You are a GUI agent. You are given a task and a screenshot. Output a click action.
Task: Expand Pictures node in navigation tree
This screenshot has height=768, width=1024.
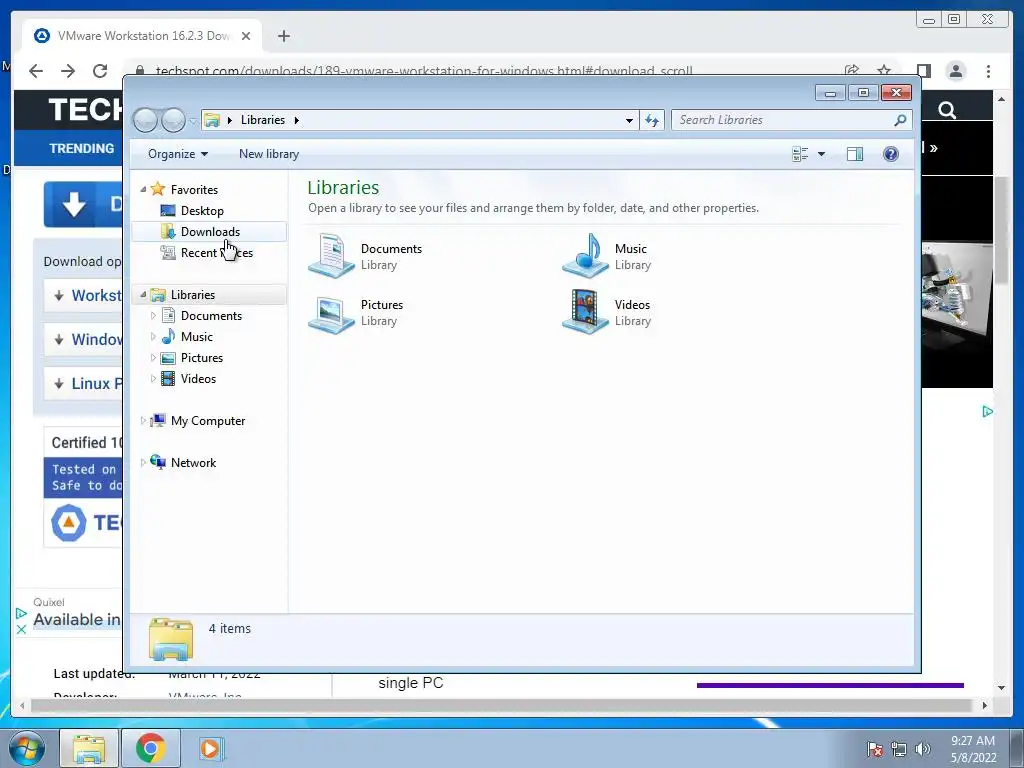coord(153,358)
